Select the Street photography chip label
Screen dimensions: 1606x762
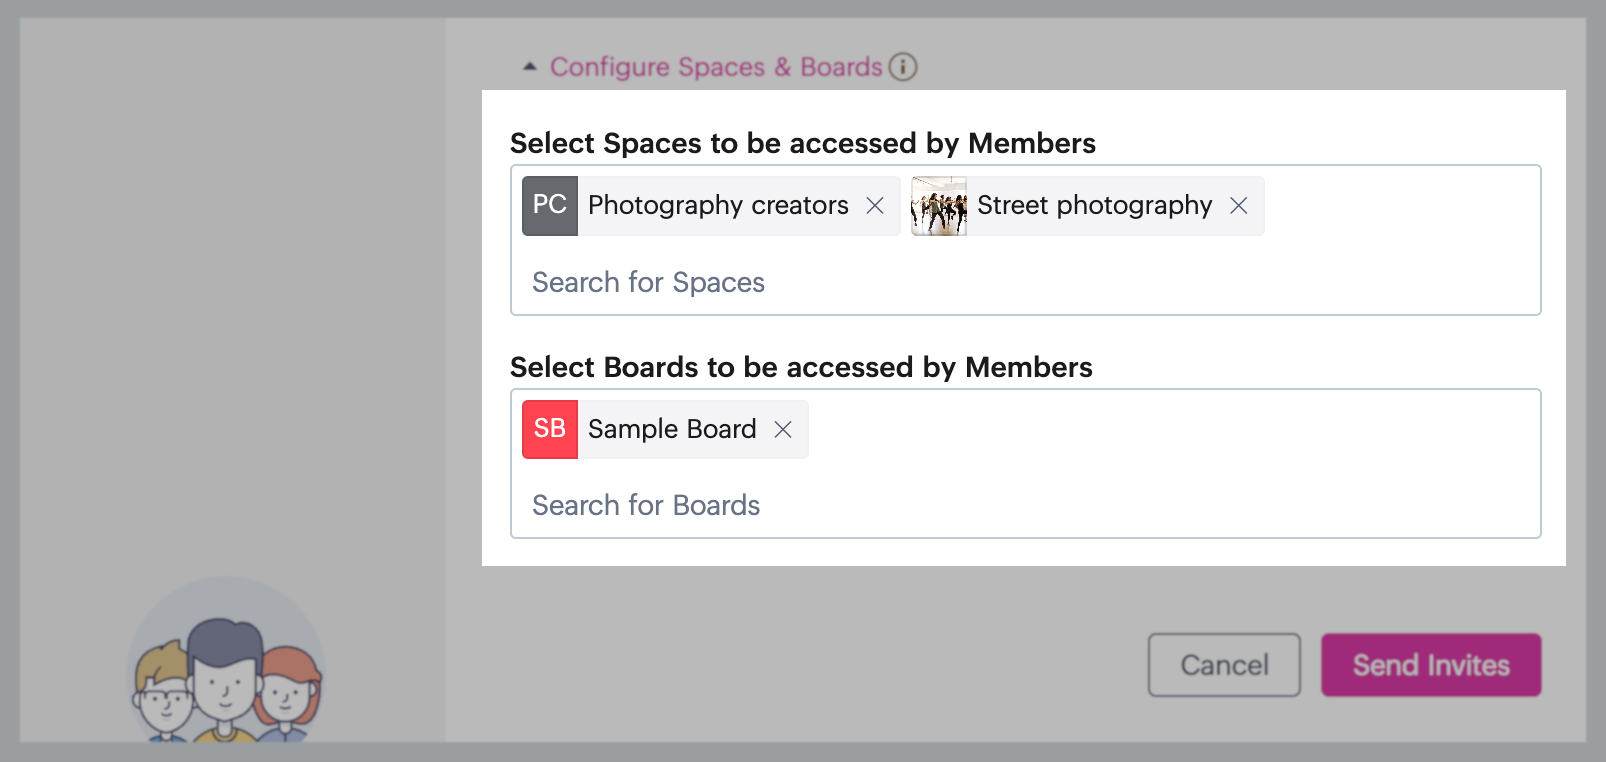1094,206
